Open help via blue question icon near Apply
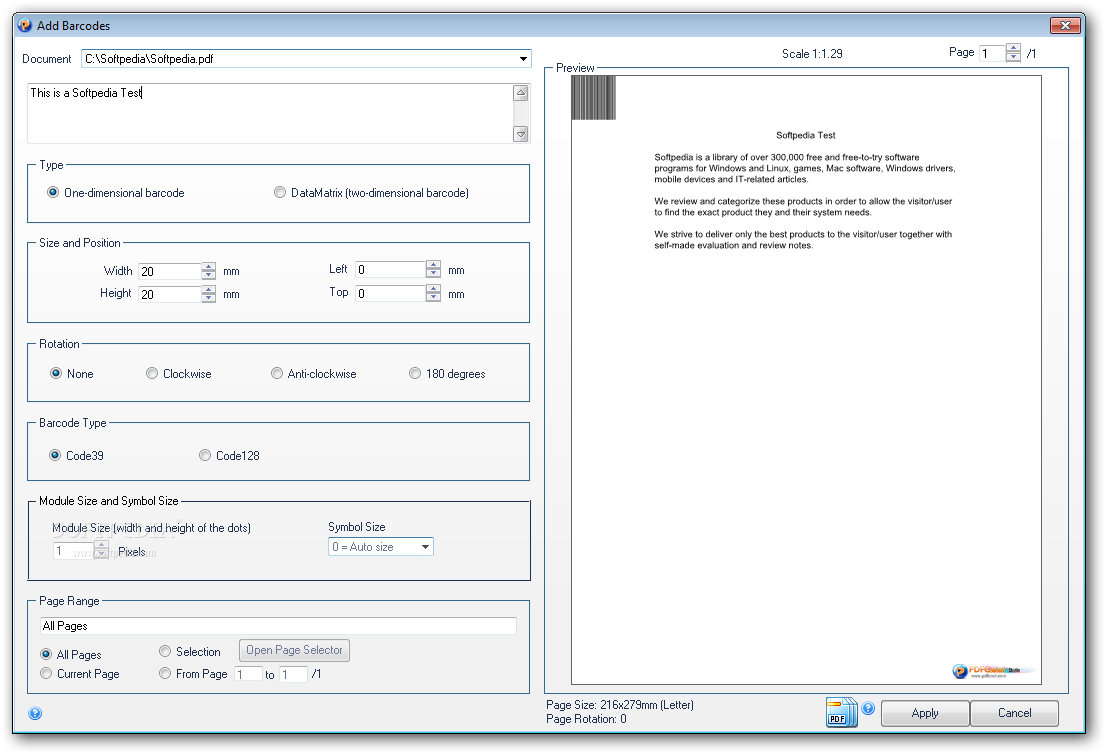This screenshot has height=754, width=1106. click(868, 708)
